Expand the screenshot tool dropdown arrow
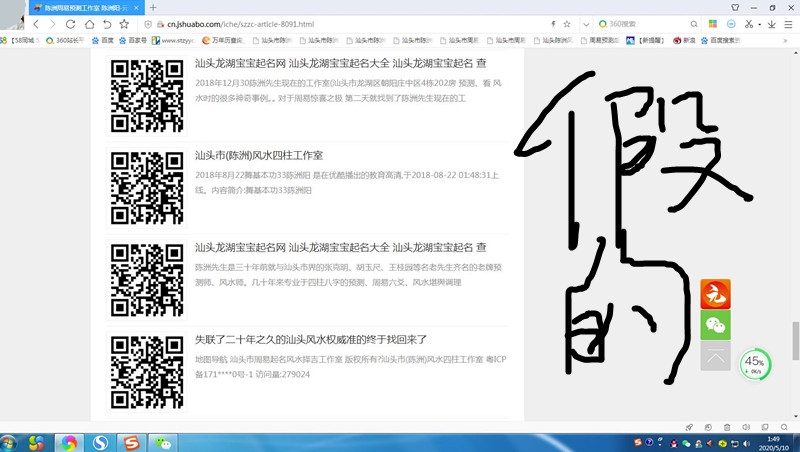Screen dimensions: 800x452 [x=761, y=23]
